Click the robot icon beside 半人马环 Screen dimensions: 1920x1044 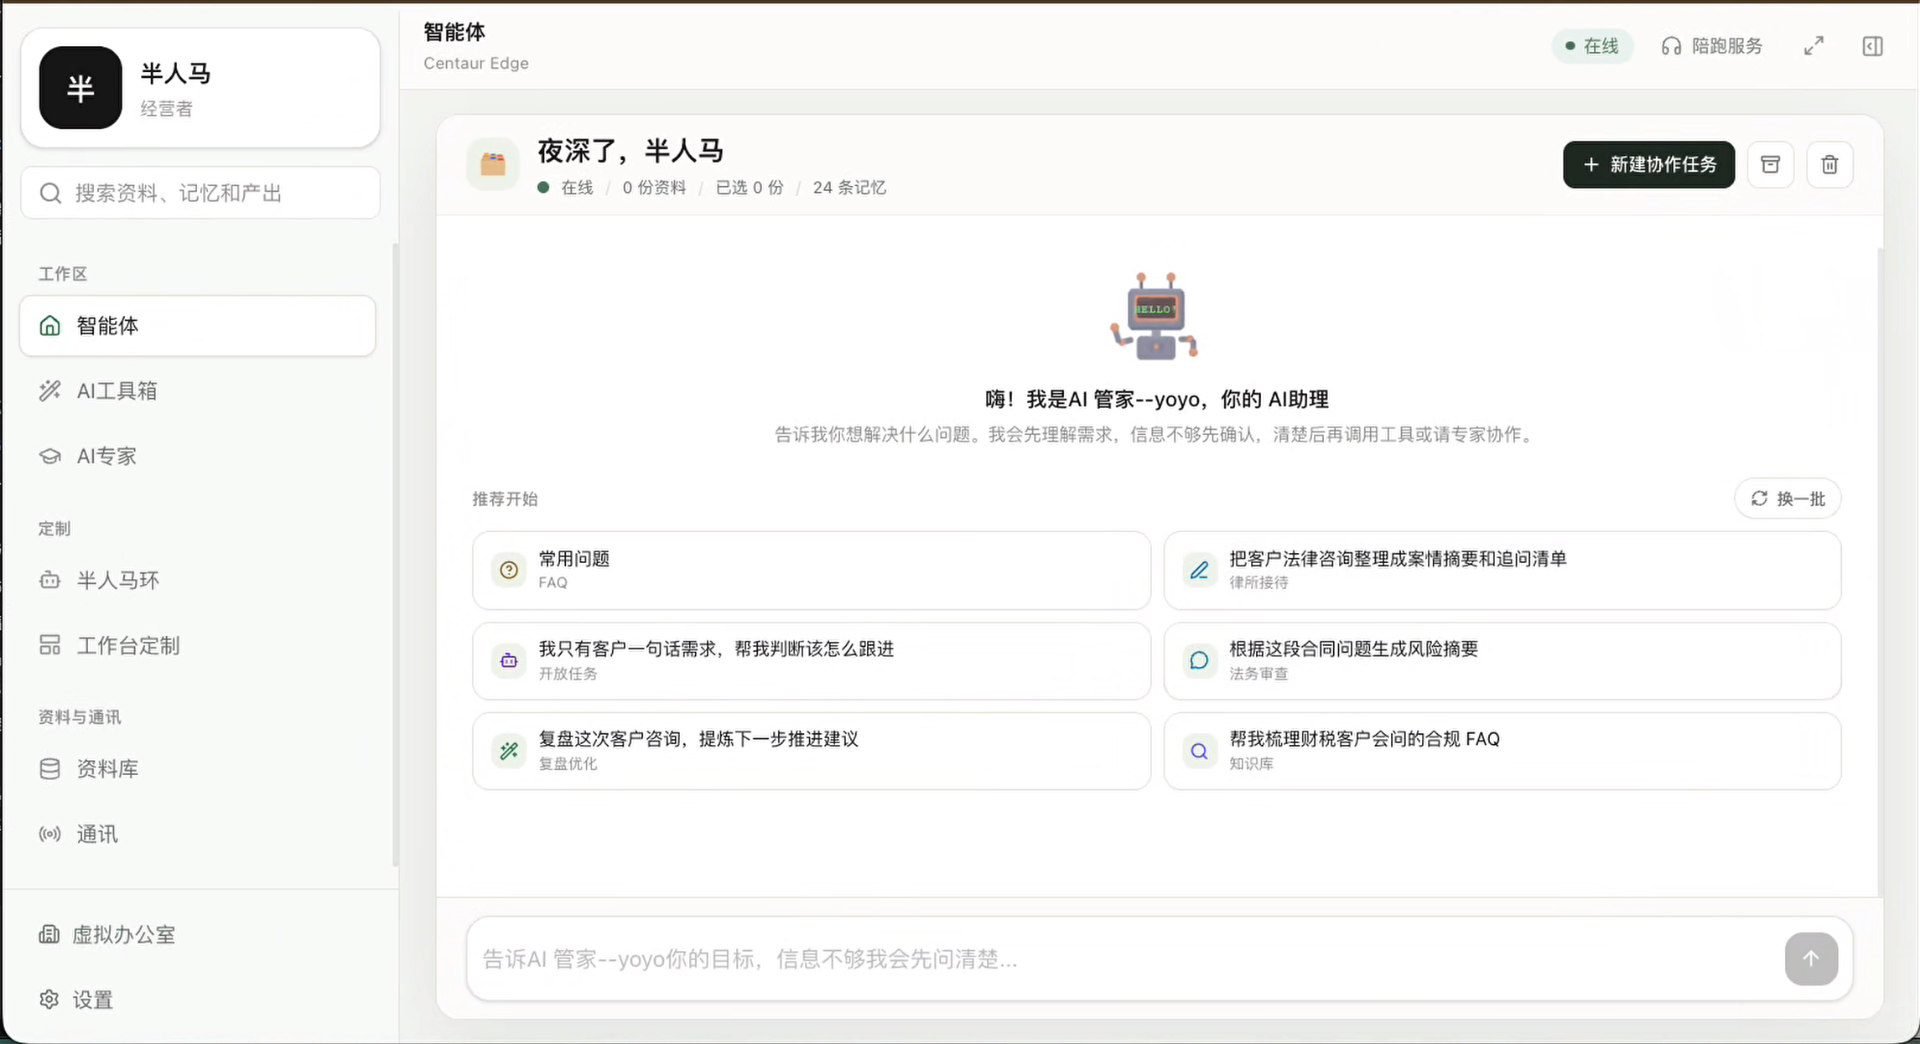tap(50, 580)
